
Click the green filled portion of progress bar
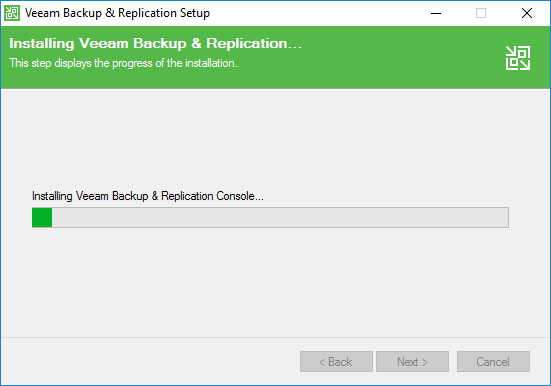pos(42,217)
